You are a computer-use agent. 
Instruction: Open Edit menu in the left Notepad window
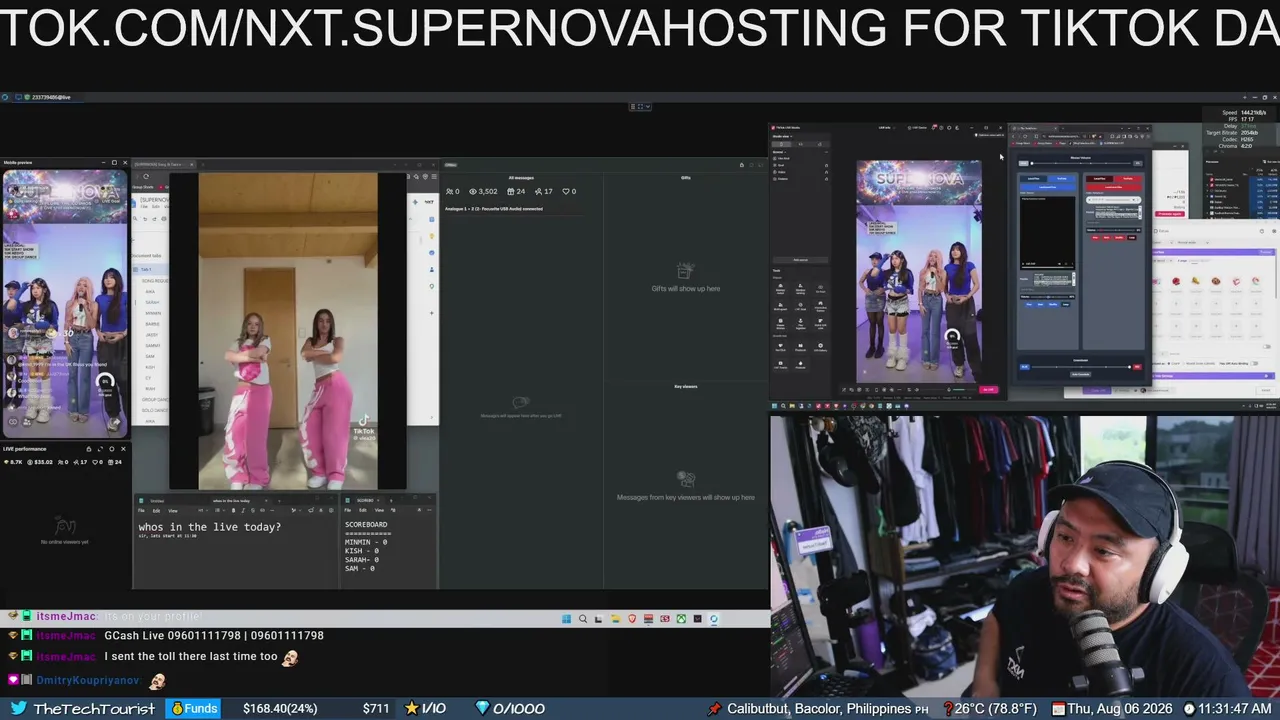pos(156,510)
